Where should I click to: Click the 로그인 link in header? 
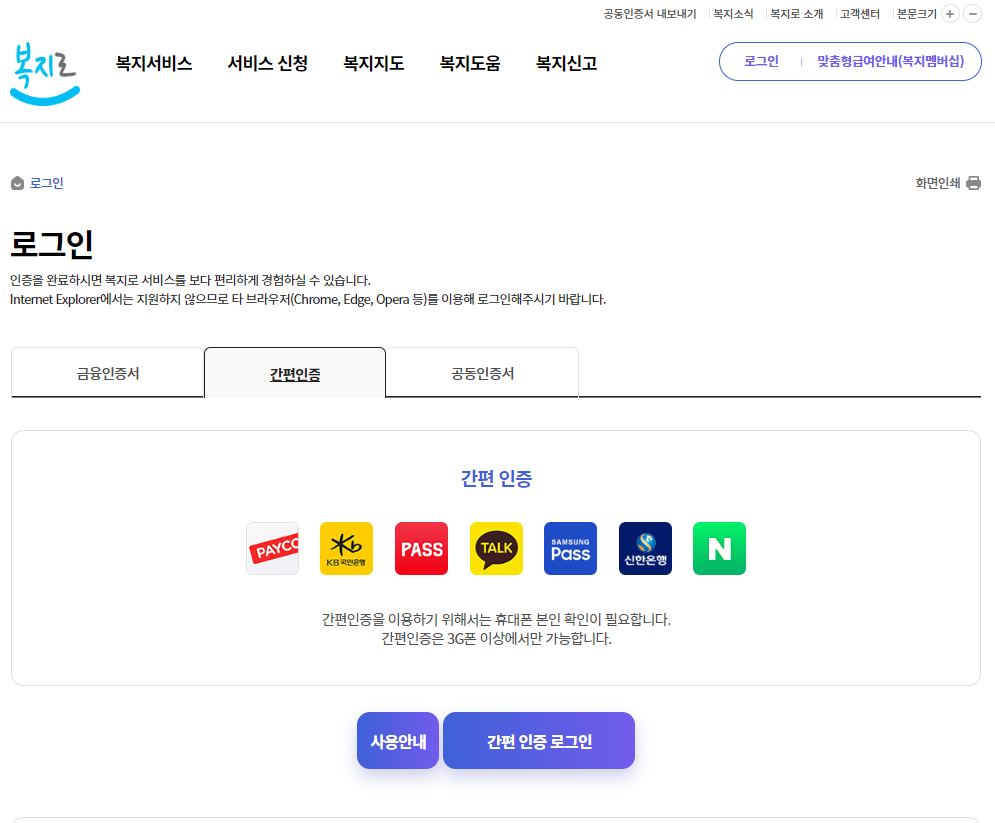click(761, 62)
